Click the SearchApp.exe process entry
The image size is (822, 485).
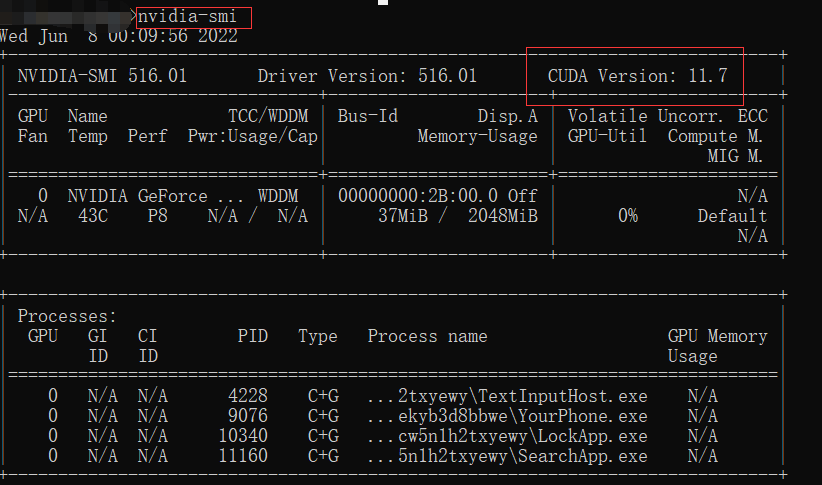[x=507, y=456]
